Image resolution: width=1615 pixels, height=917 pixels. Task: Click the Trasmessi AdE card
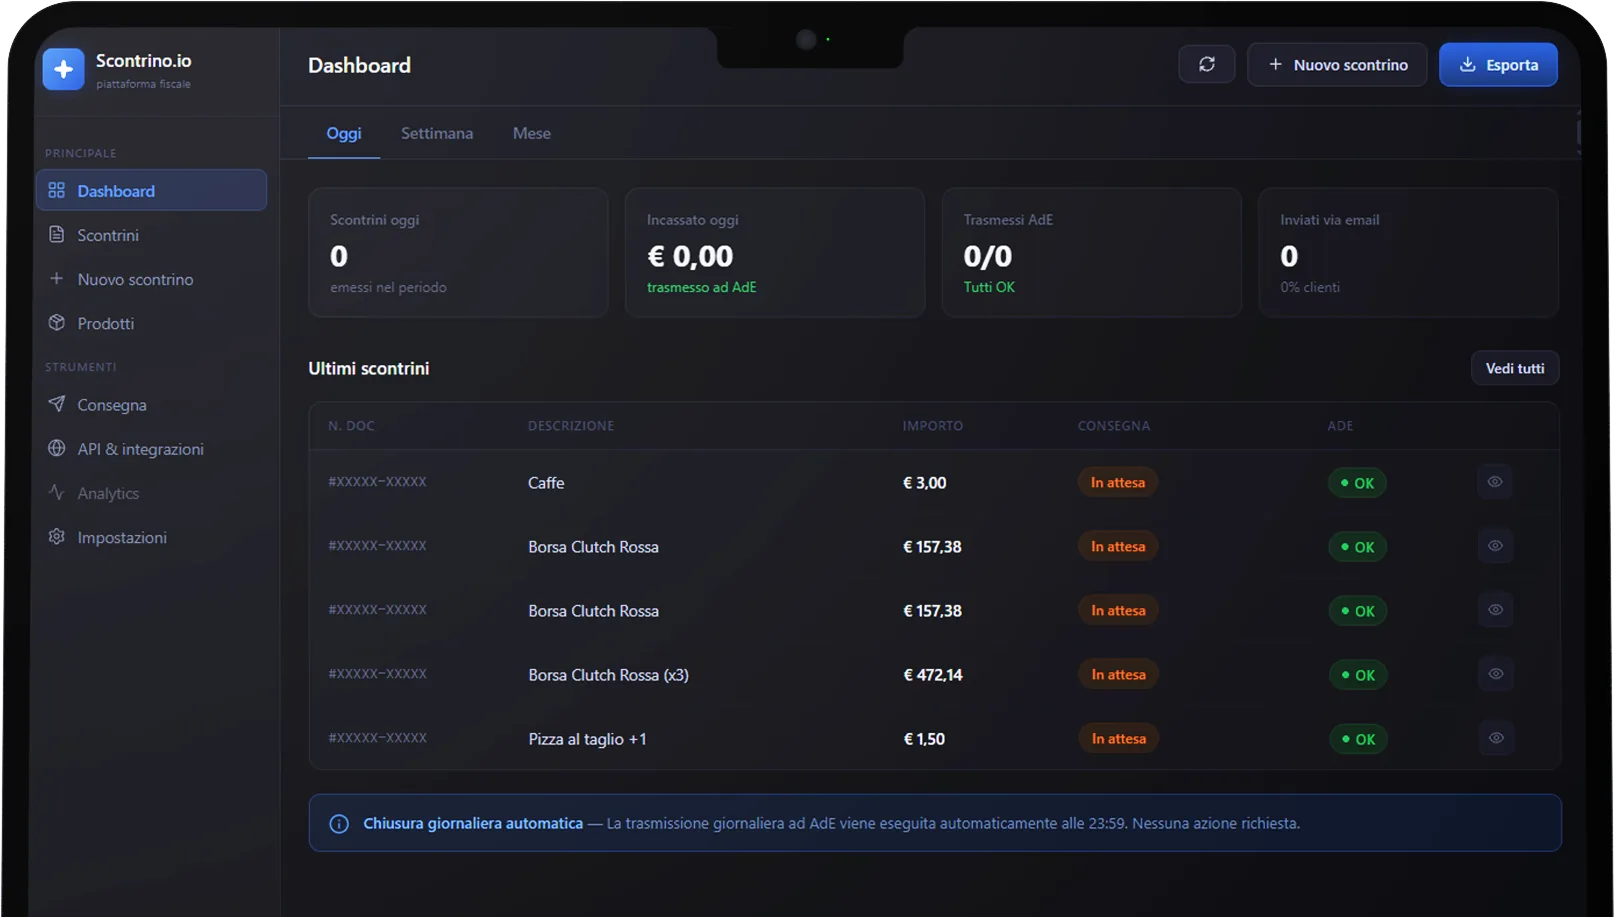click(1092, 253)
